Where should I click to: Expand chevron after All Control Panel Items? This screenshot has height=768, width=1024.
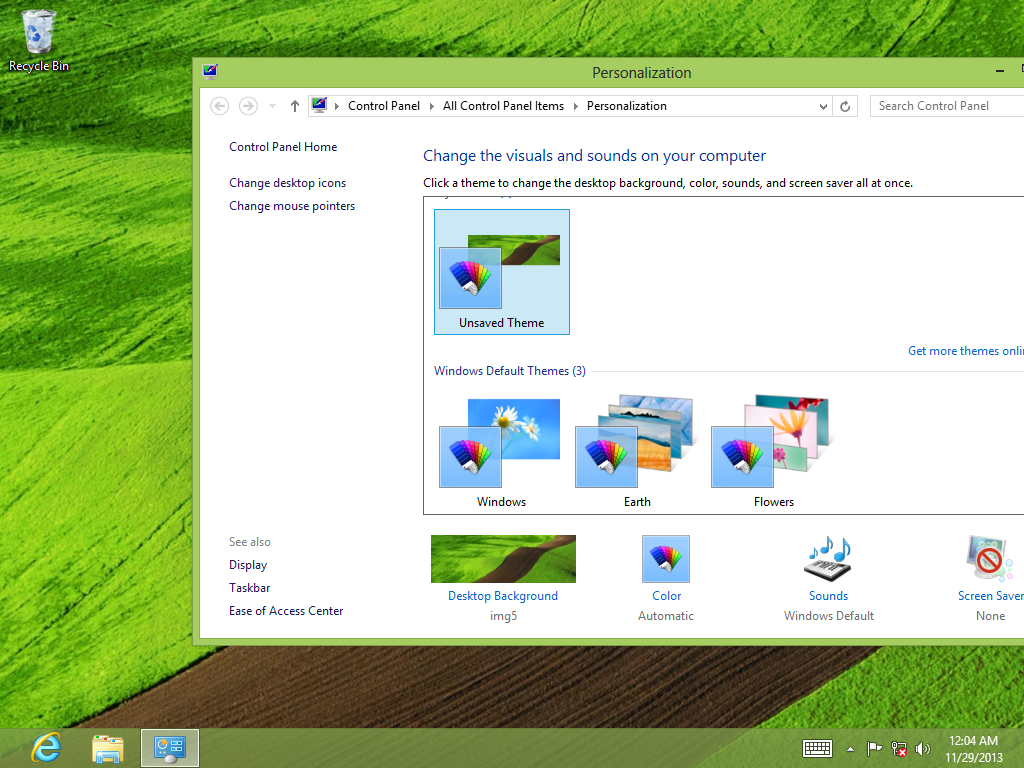(x=575, y=106)
